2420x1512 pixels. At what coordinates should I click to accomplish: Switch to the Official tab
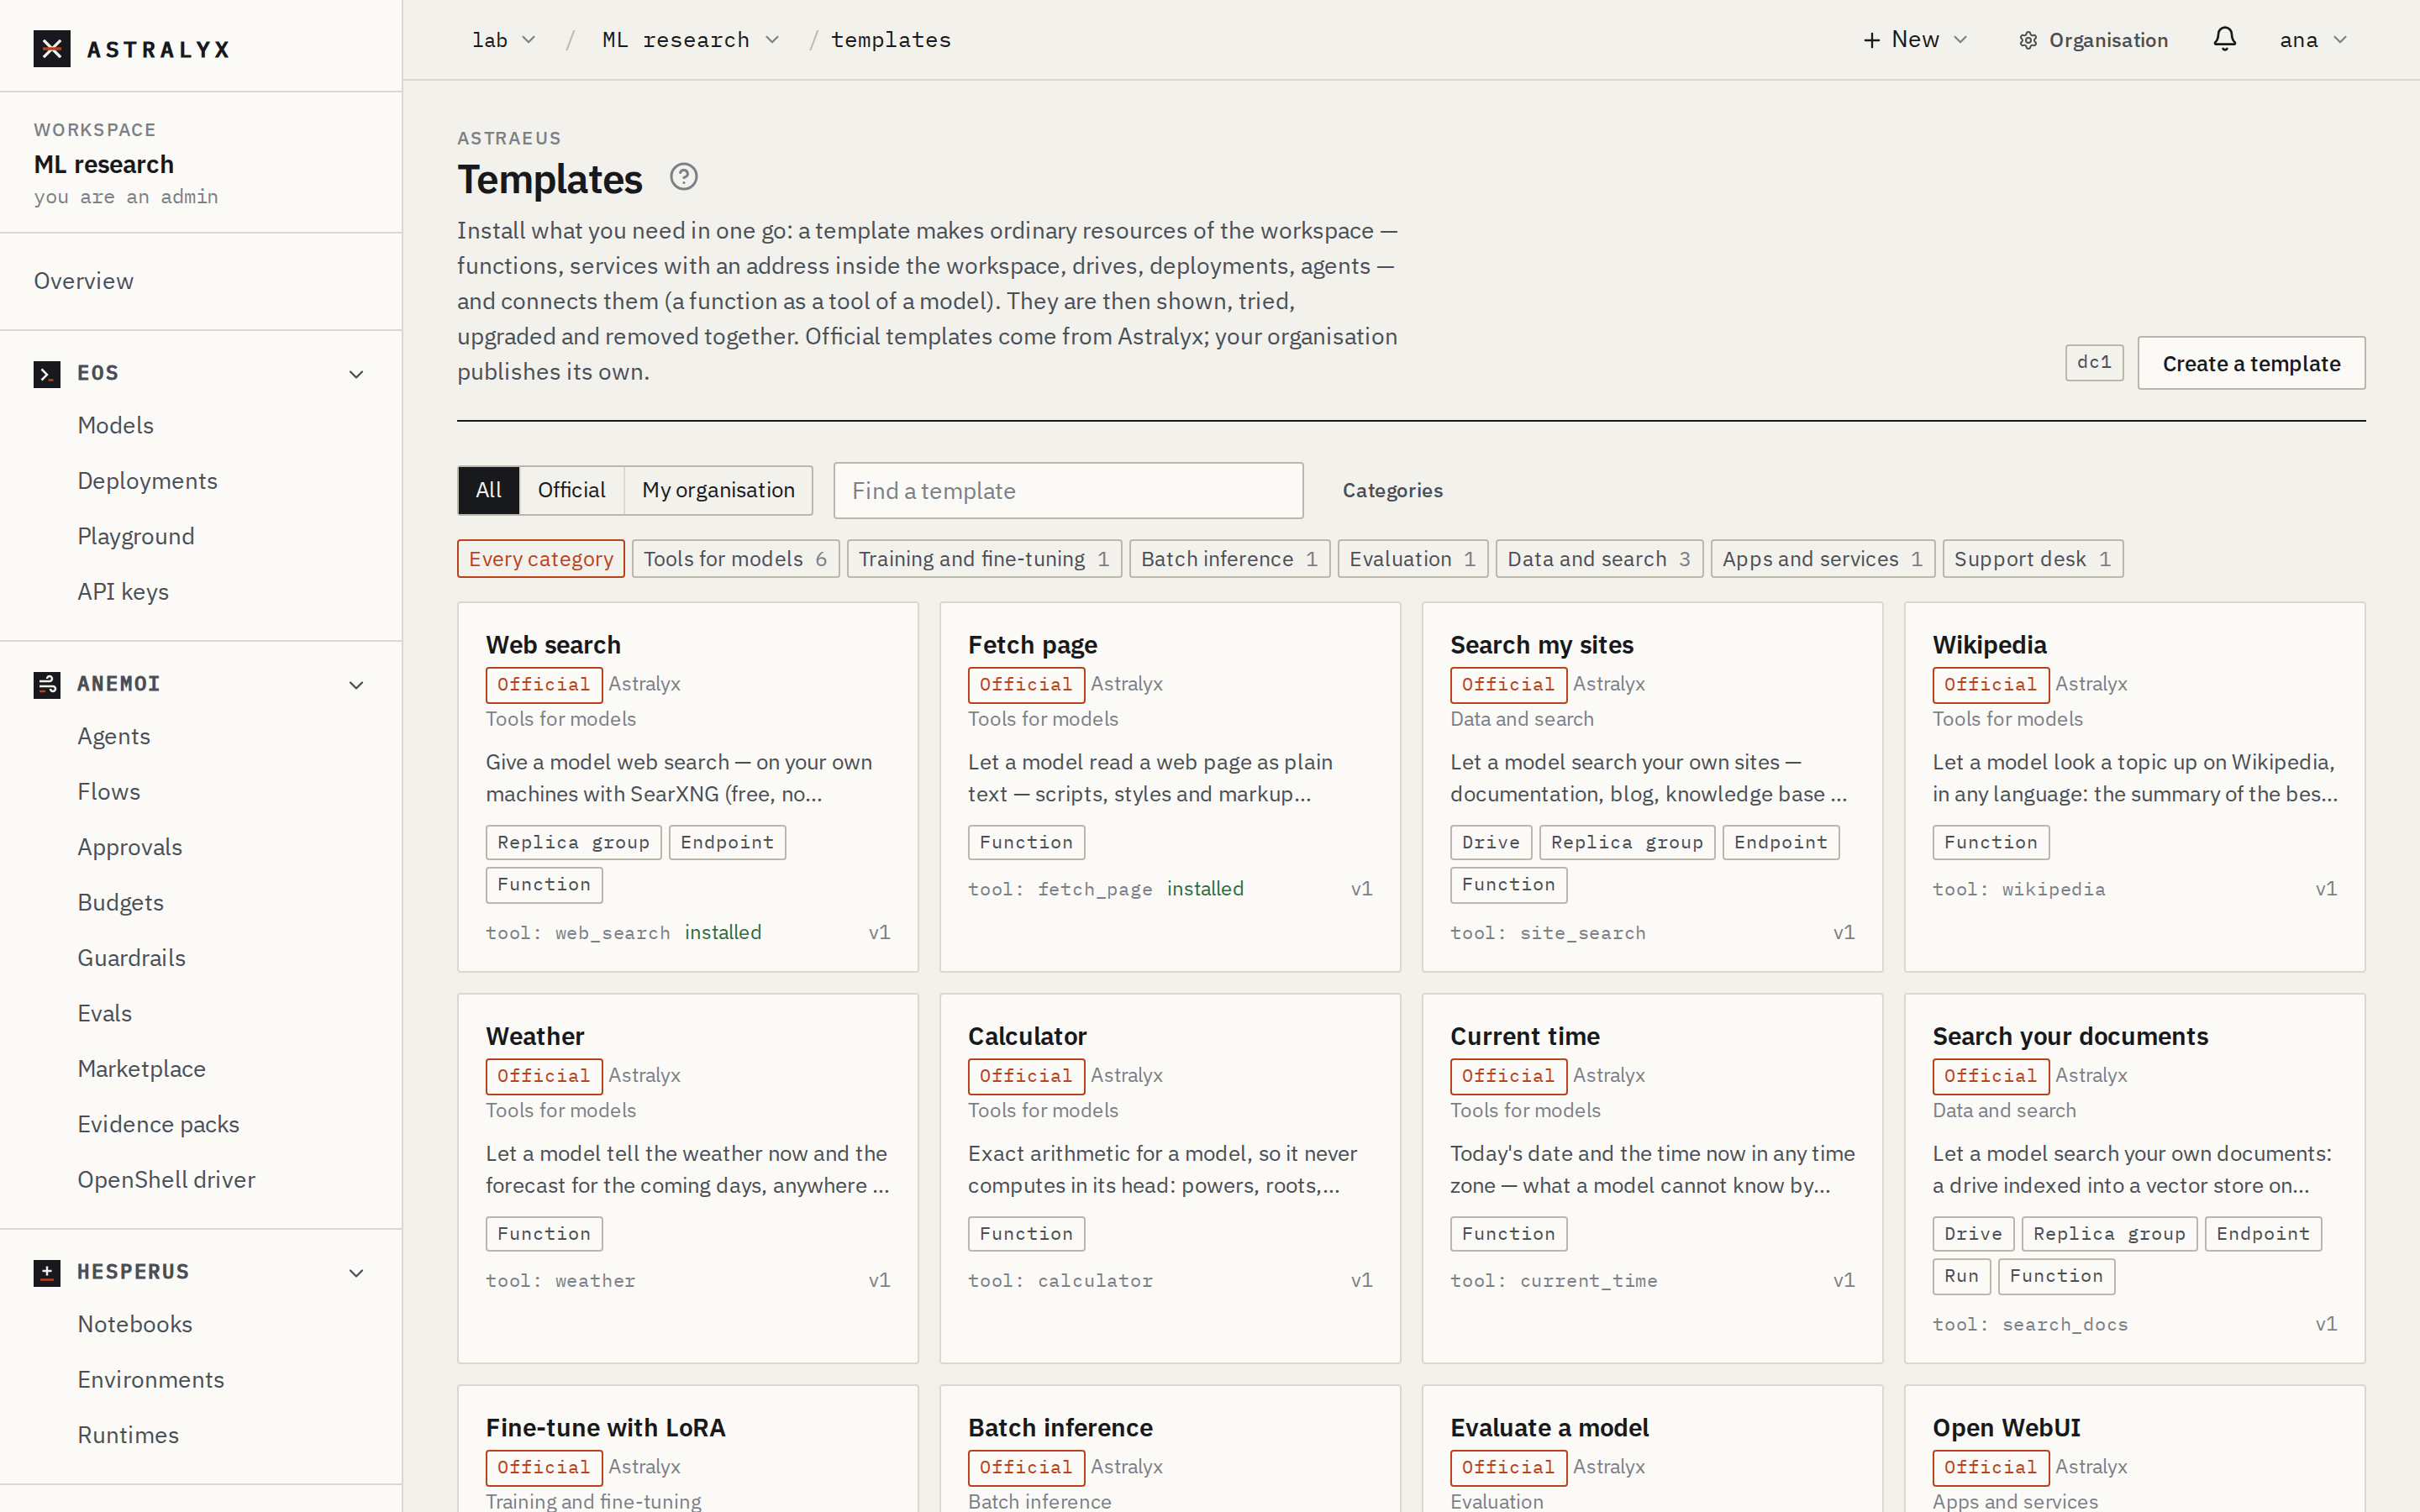point(571,490)
